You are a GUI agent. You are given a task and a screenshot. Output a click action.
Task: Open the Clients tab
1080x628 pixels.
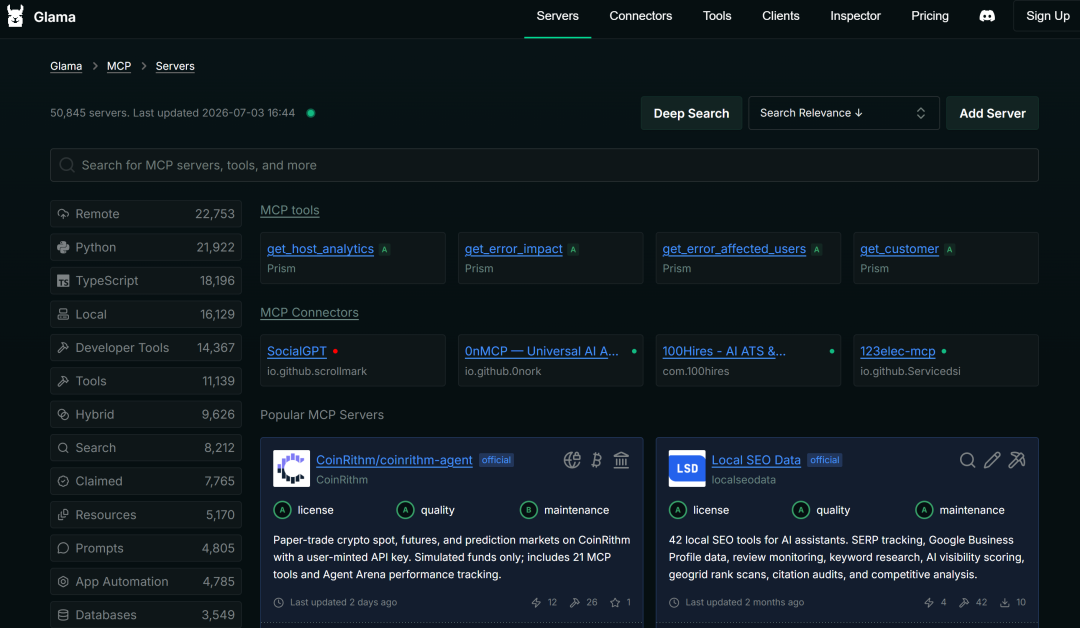[780, 16]
